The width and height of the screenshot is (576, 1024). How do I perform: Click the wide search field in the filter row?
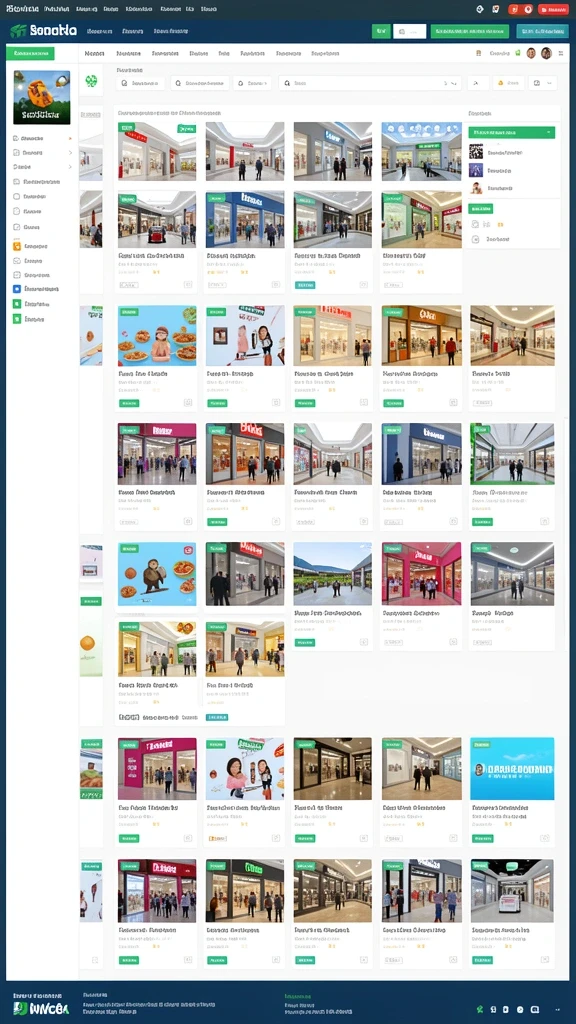tap(370, 83)
